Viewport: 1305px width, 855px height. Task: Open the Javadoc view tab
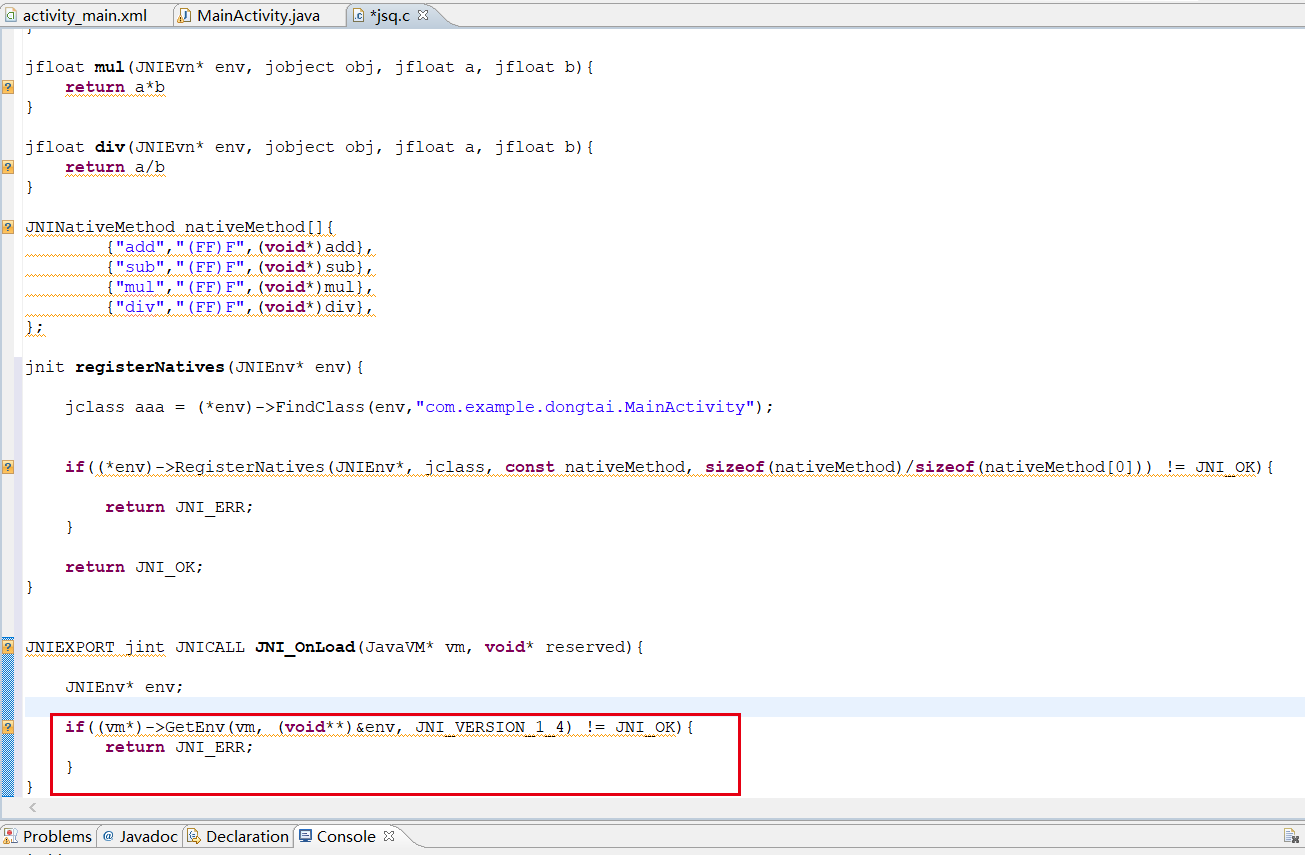pyautogui.click(x=139, y=836)
